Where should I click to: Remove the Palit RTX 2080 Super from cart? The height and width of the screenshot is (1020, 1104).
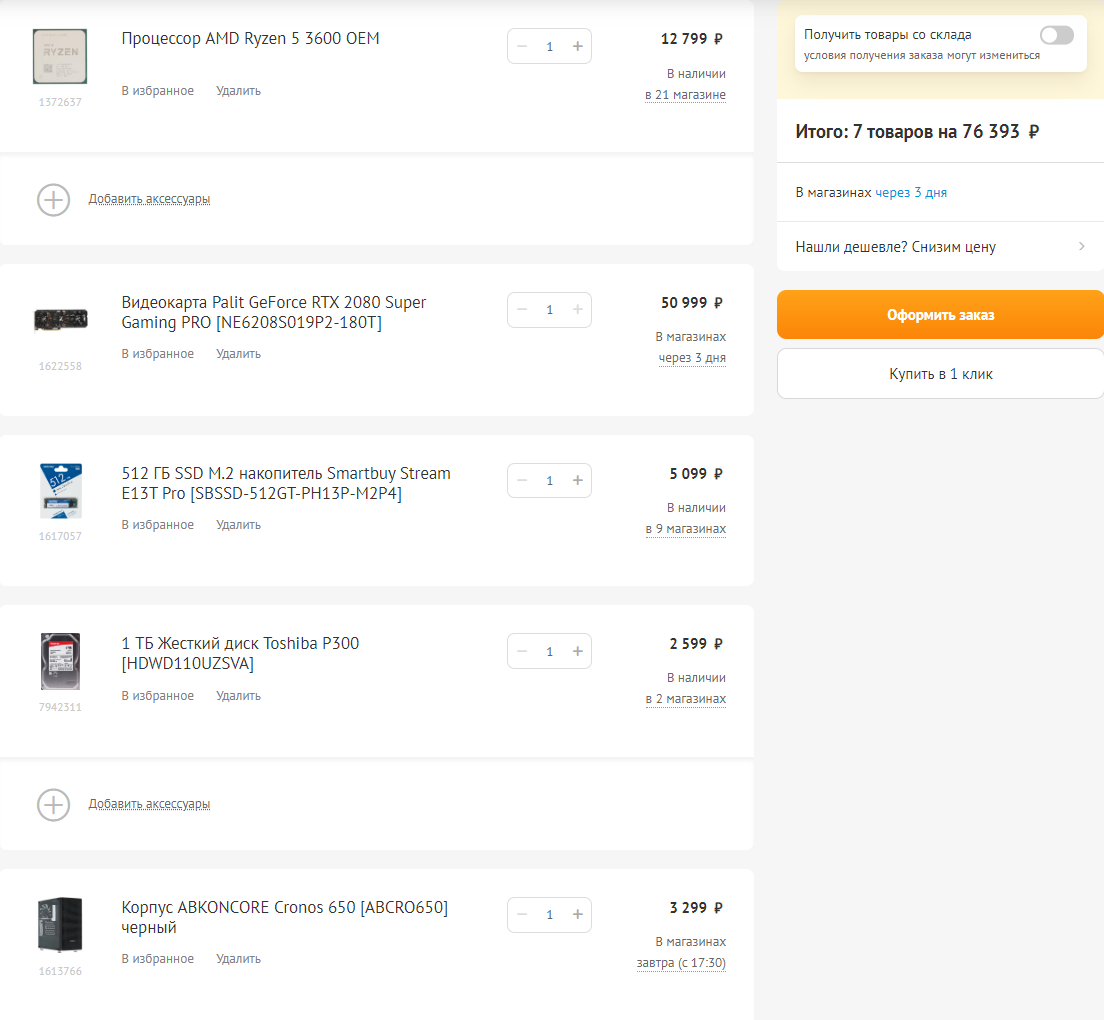coord(238,354)
